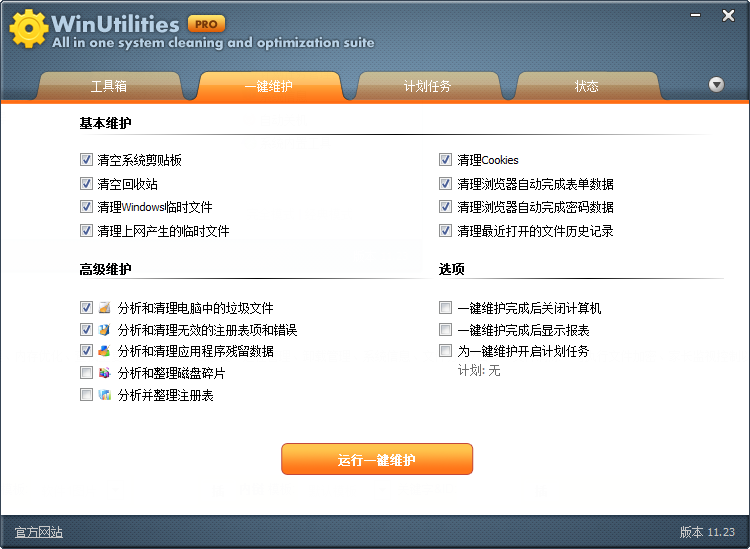Check 一键维护完成后显示报表 checkbox

point(445,329)
